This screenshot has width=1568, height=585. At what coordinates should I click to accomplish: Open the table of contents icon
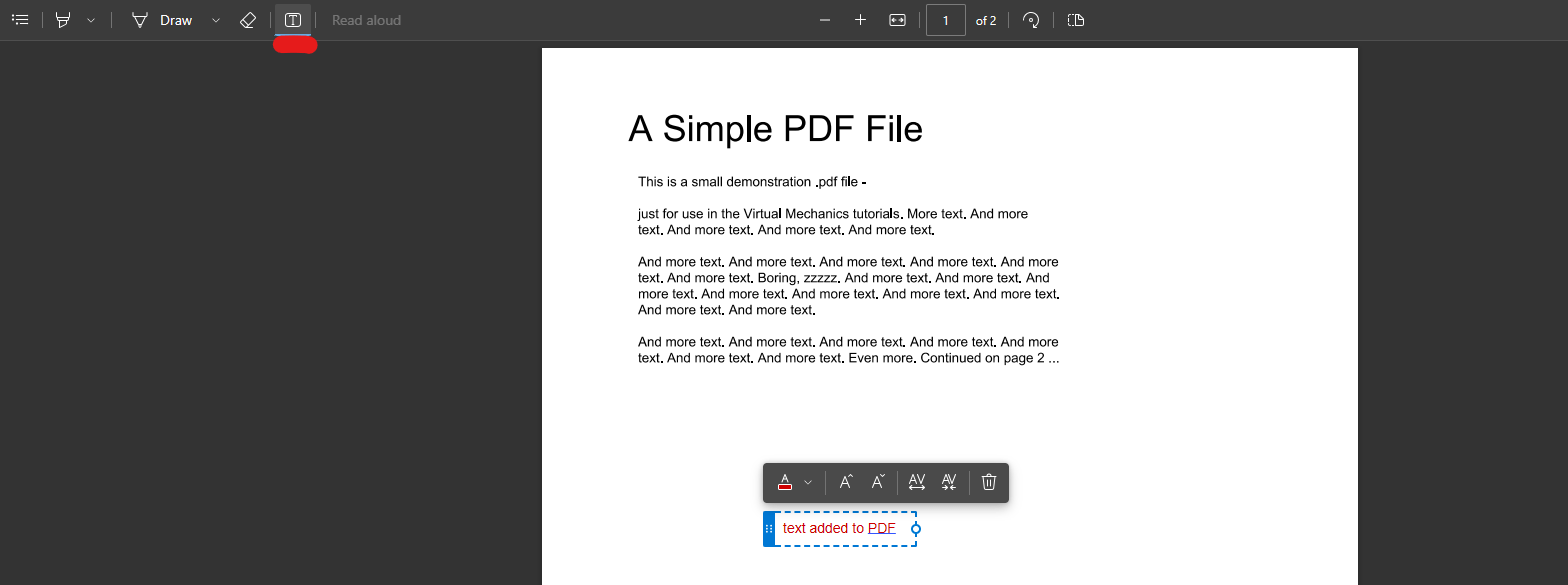click(20, 20)
